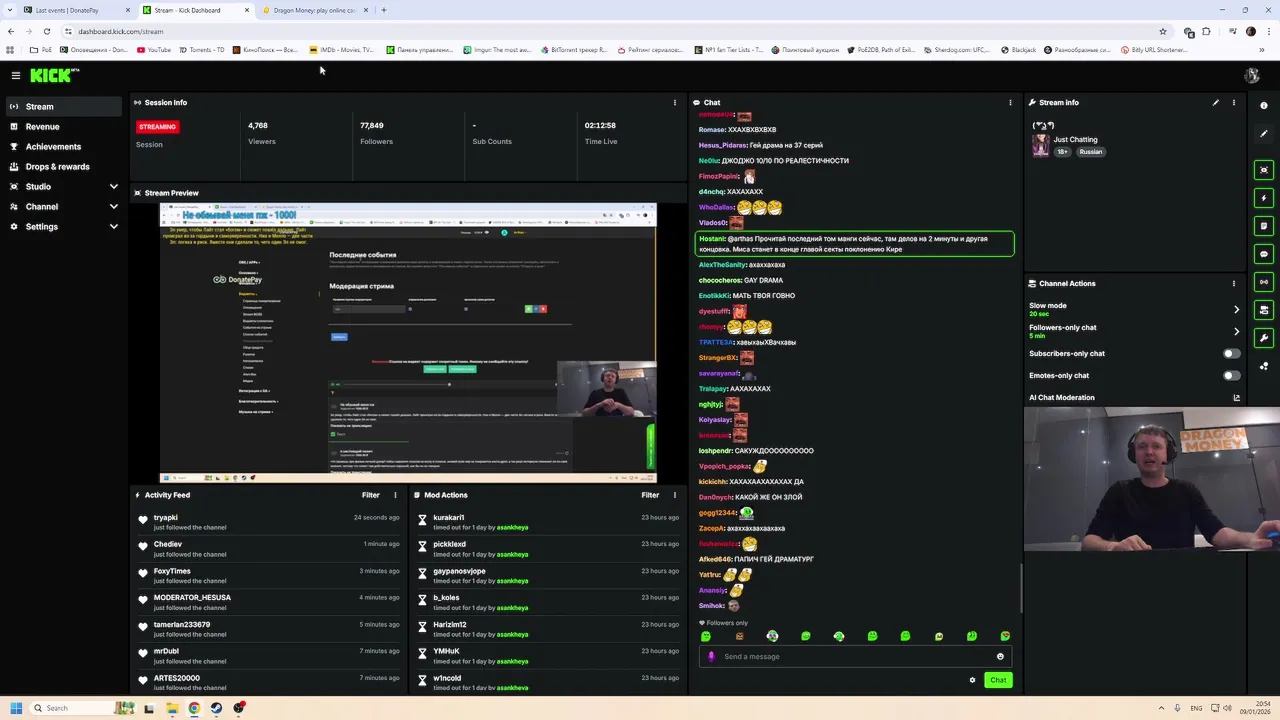Click the bubbles icon at bottom of right toolbar
Screen dimensions: 1280x720
[1264, 366]
